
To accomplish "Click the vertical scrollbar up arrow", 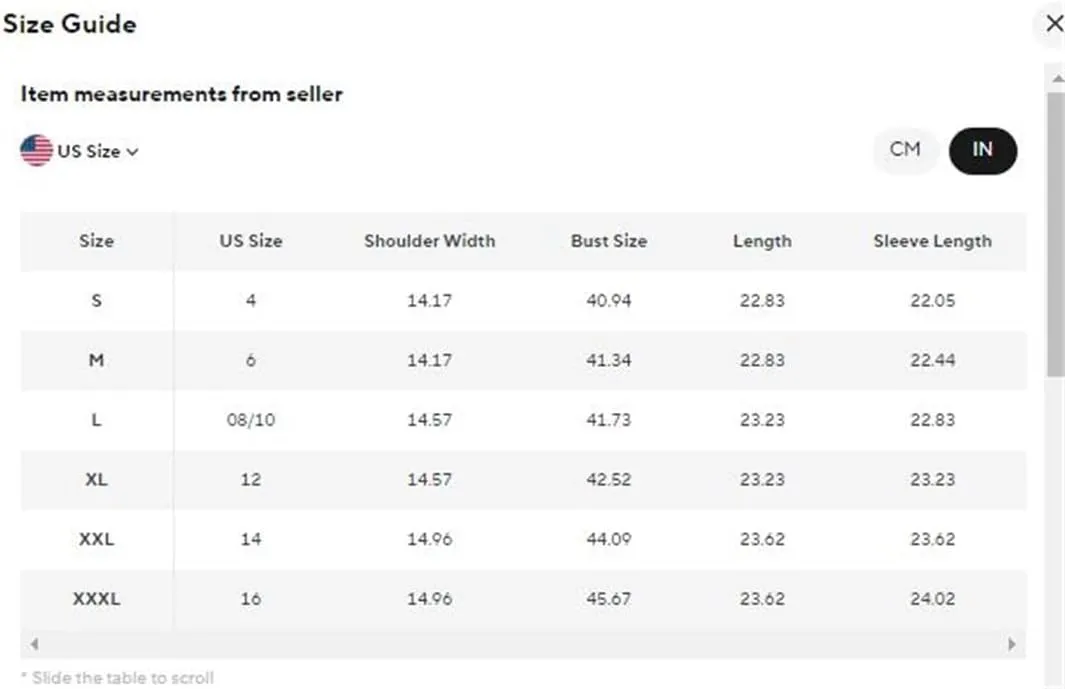I will 1055,78.
